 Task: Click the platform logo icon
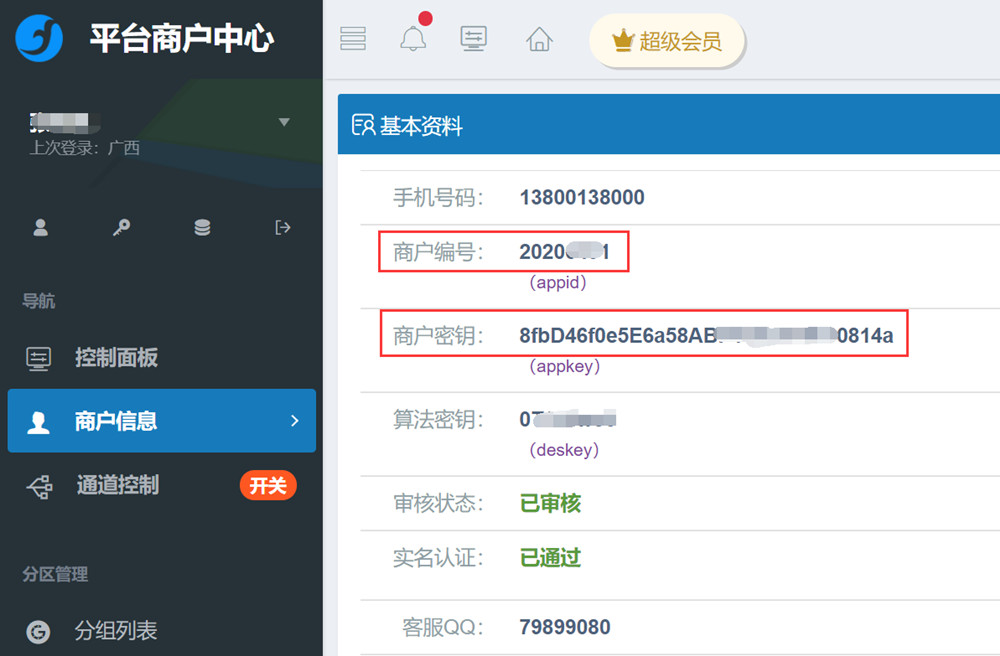(x=40, y=39)
